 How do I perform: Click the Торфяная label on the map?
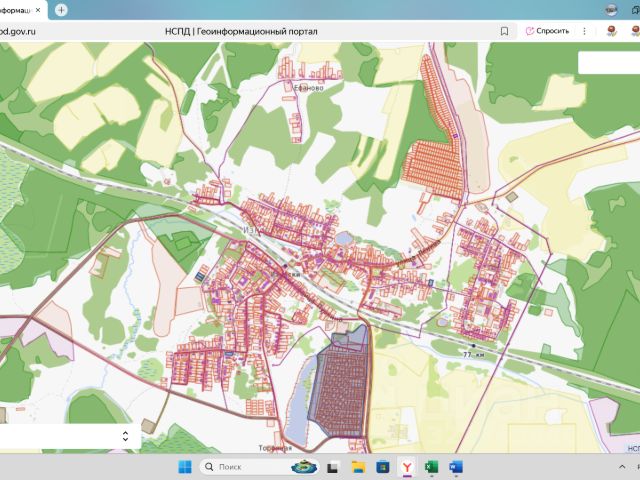tap(273, 447)
